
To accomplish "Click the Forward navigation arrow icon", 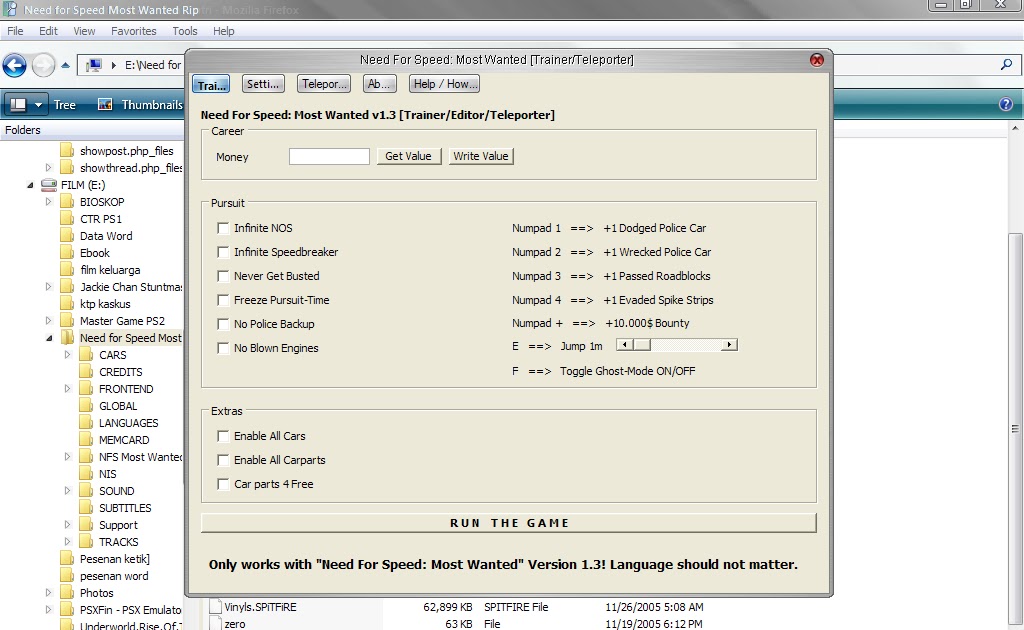I will coord(44,65).
